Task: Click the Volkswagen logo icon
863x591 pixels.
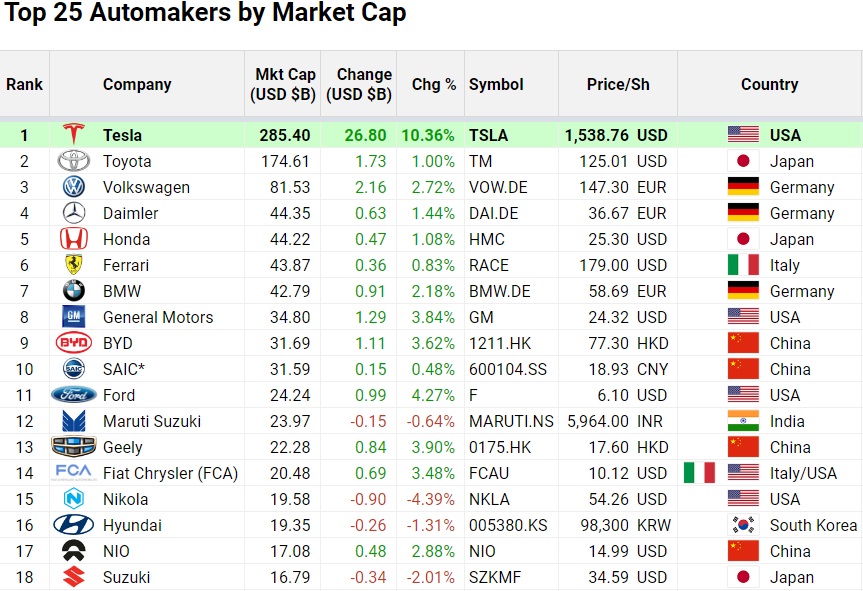Action: point(74,187)
